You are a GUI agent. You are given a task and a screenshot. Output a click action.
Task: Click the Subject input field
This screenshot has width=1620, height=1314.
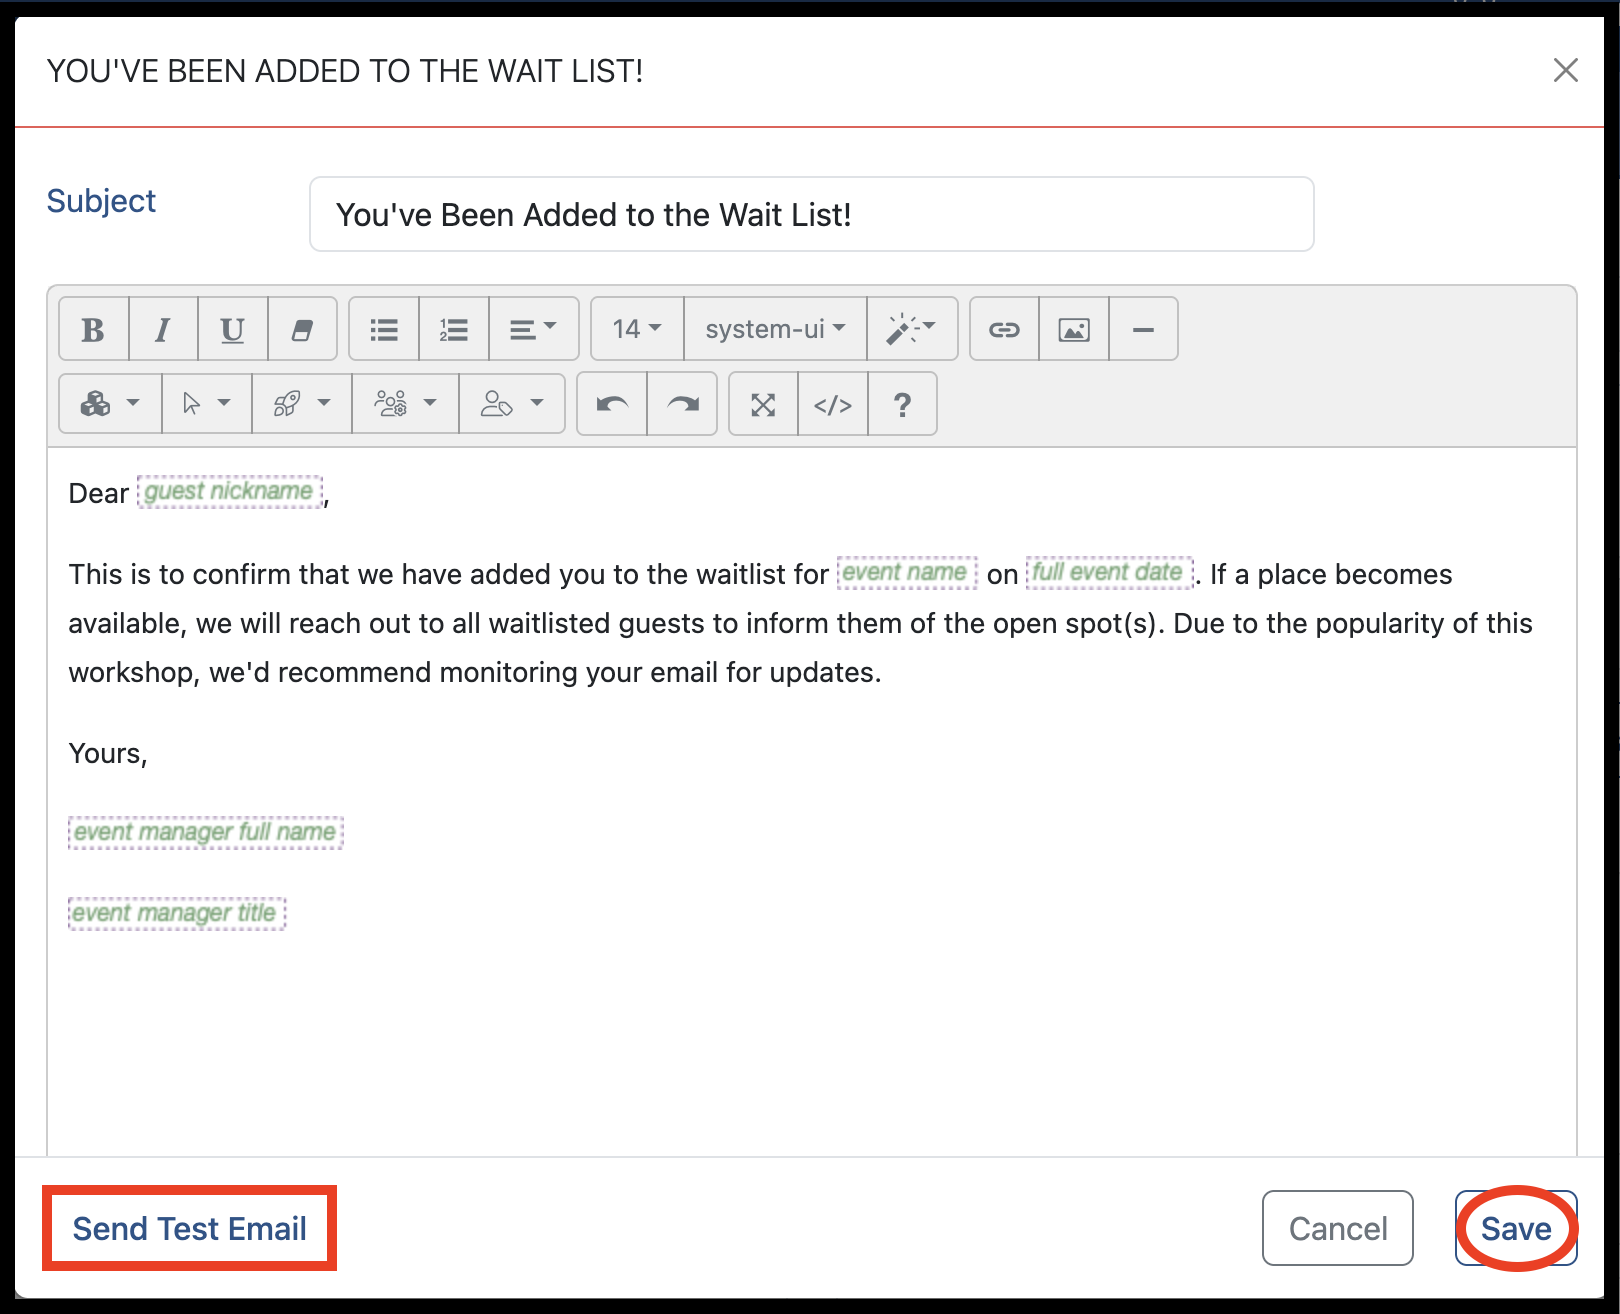coord(812,214)
